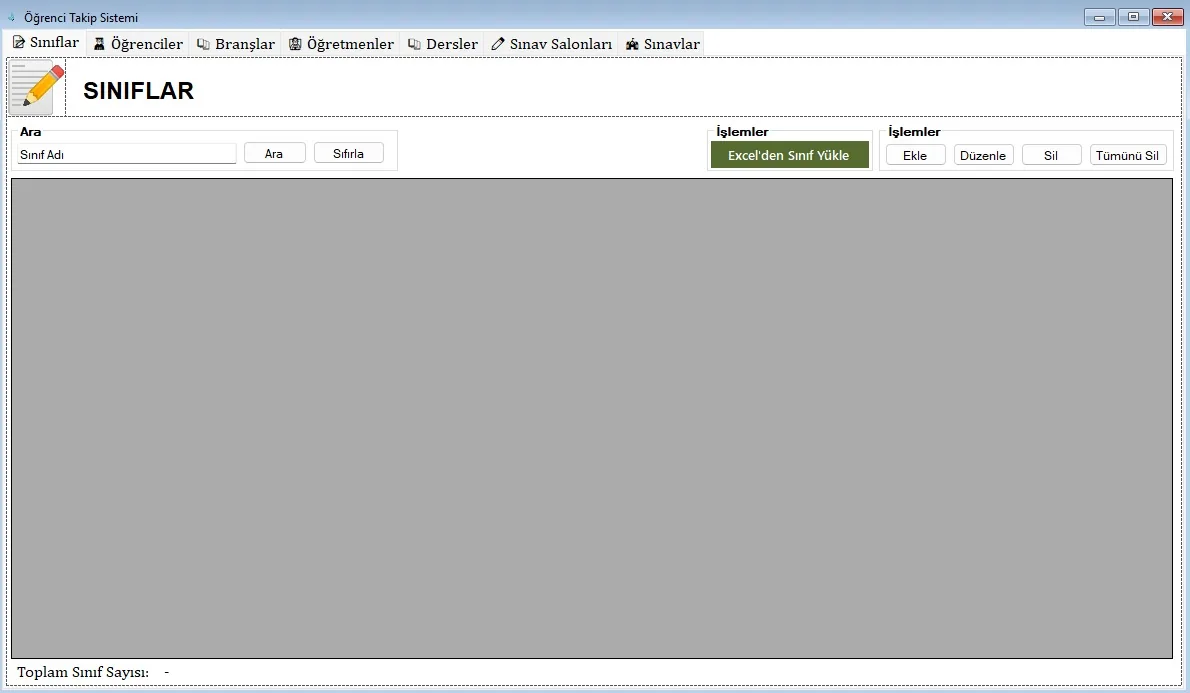Switch to the Sınıflar tab
1190x693 pixels.
(46, 43)
